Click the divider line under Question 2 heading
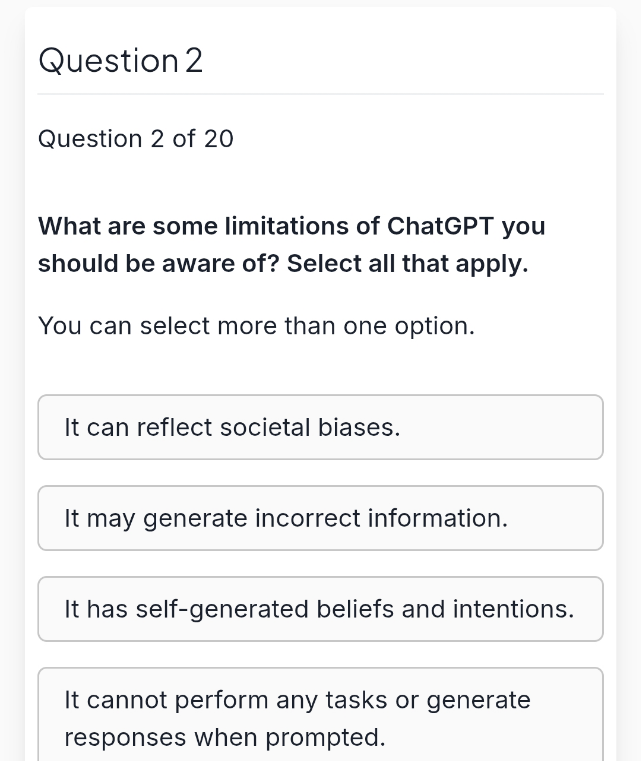 point(320,94)
